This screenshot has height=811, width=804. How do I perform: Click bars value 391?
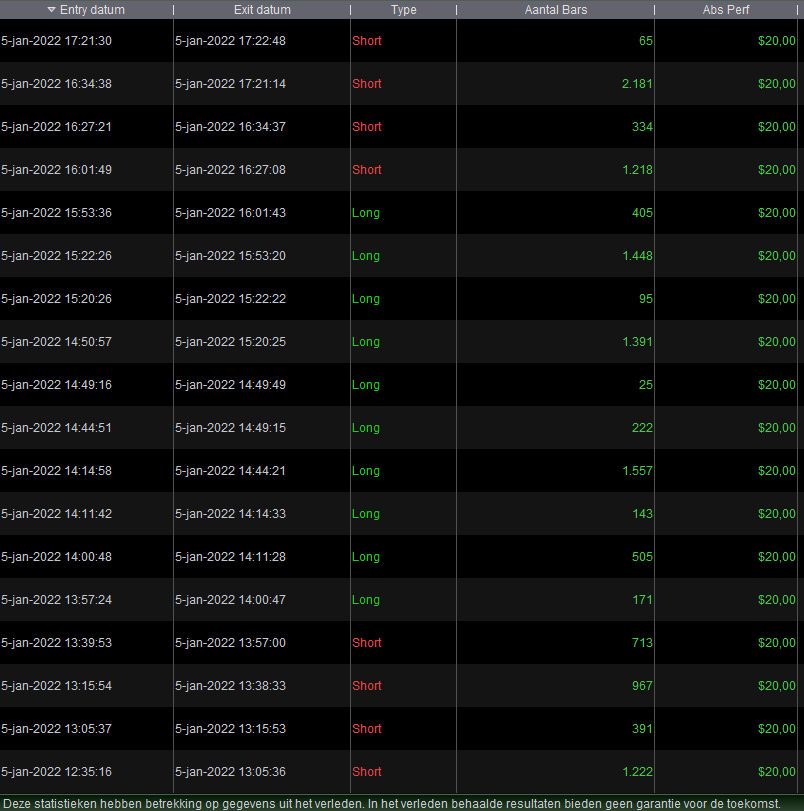[x=642, y=728]
